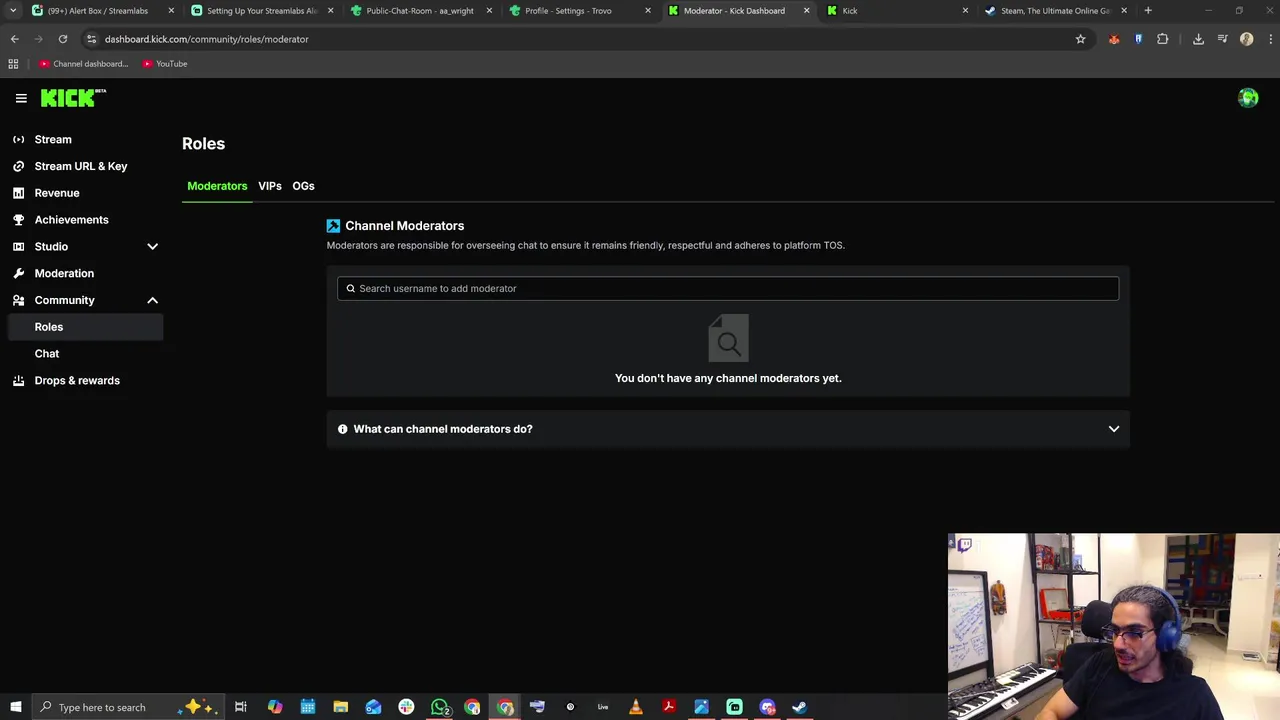Open Stream URL & Key page

[81, 166]
